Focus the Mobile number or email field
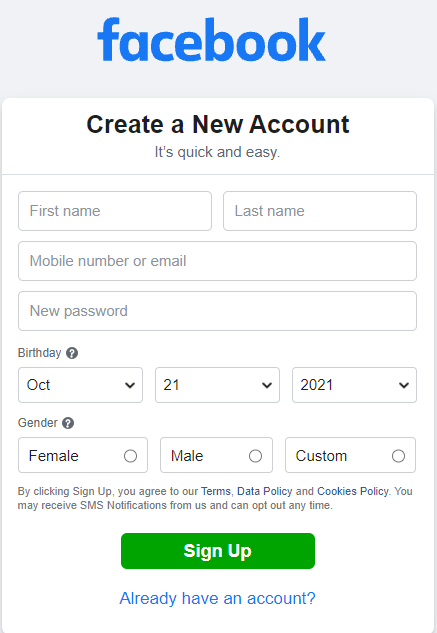The image size is (437, 633). [x=217, y=261]
